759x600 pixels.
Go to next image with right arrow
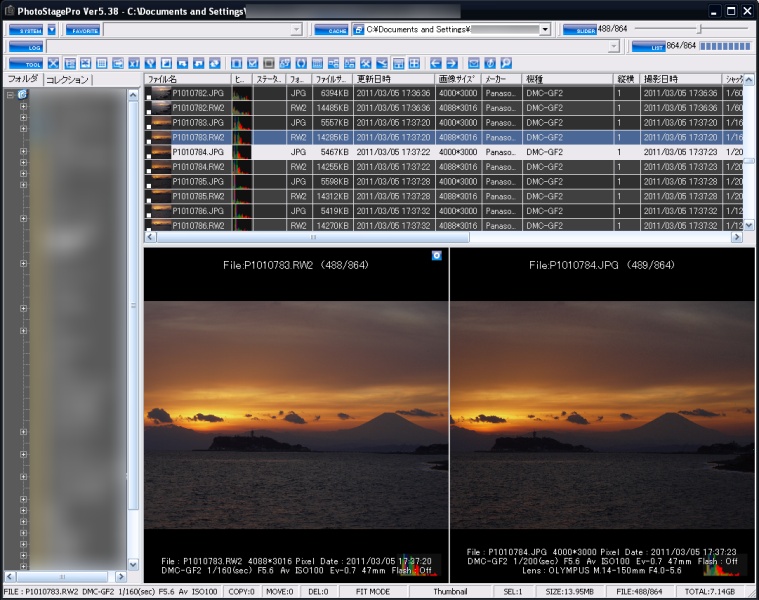(452, 63)
